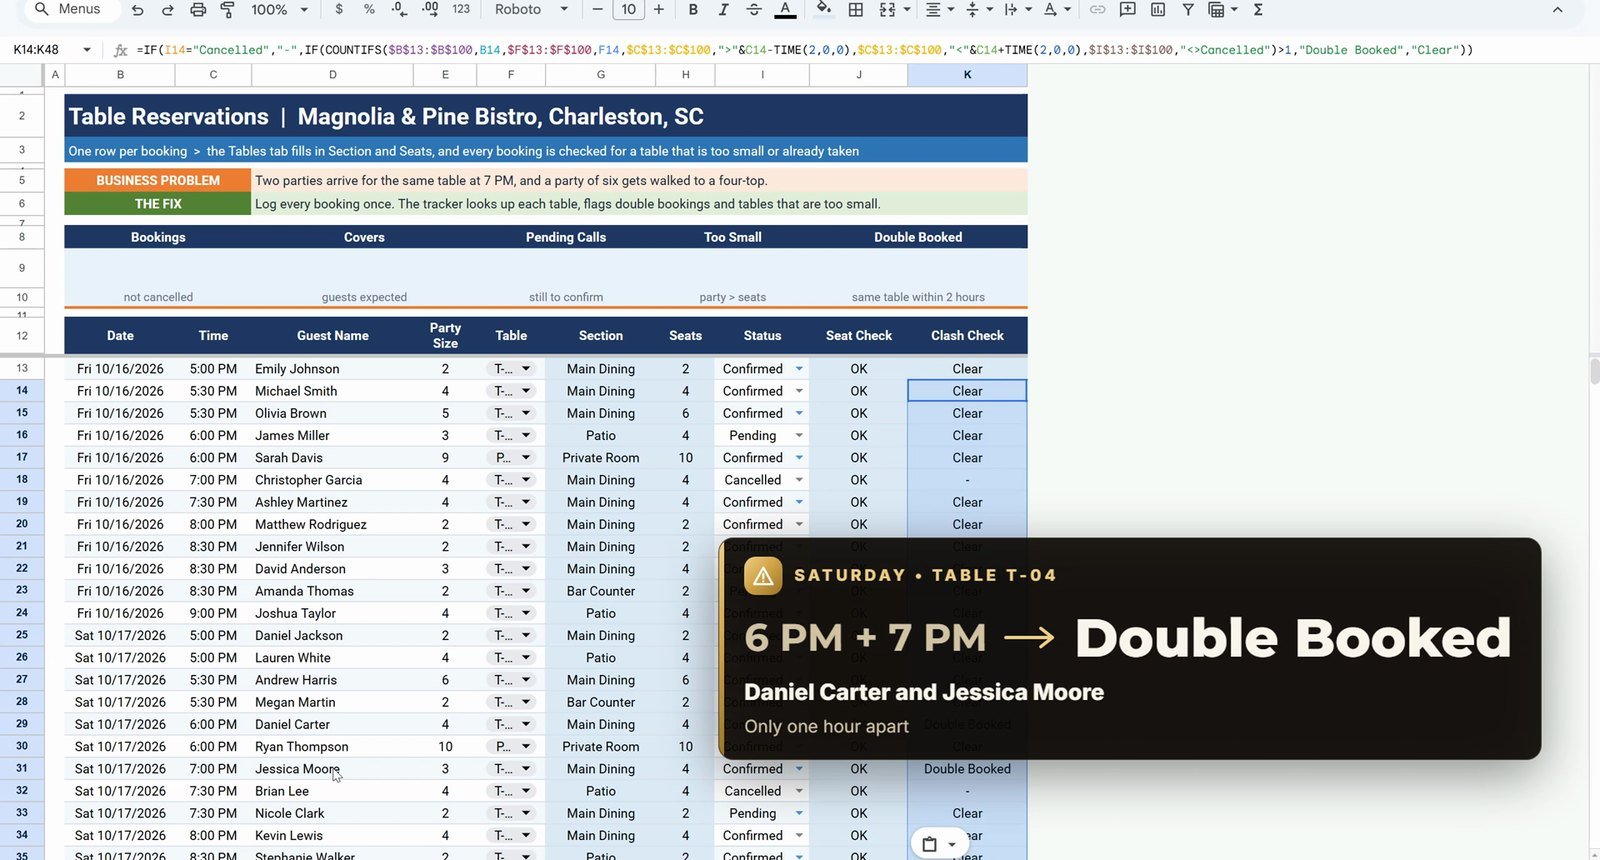Viewport: 1600px width, 860px height.
Task: Collapse the toolbar with the chevron
Action: pos(1557,10)
